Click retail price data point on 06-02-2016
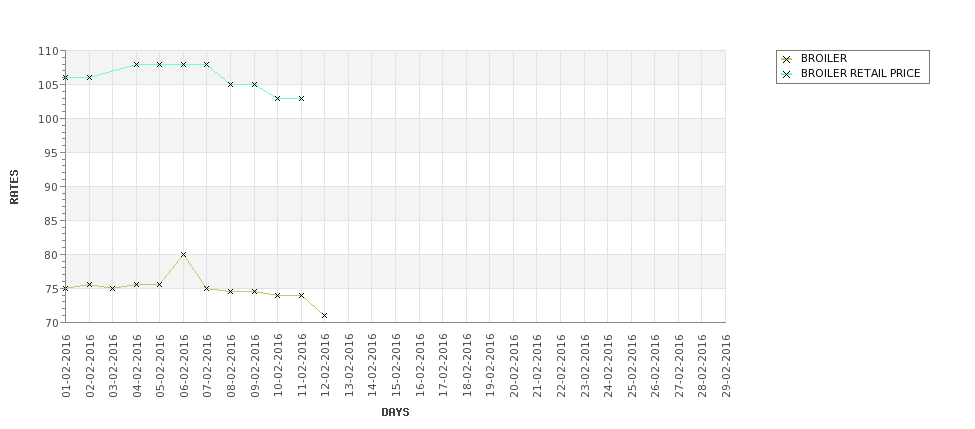 click(183, 64)
